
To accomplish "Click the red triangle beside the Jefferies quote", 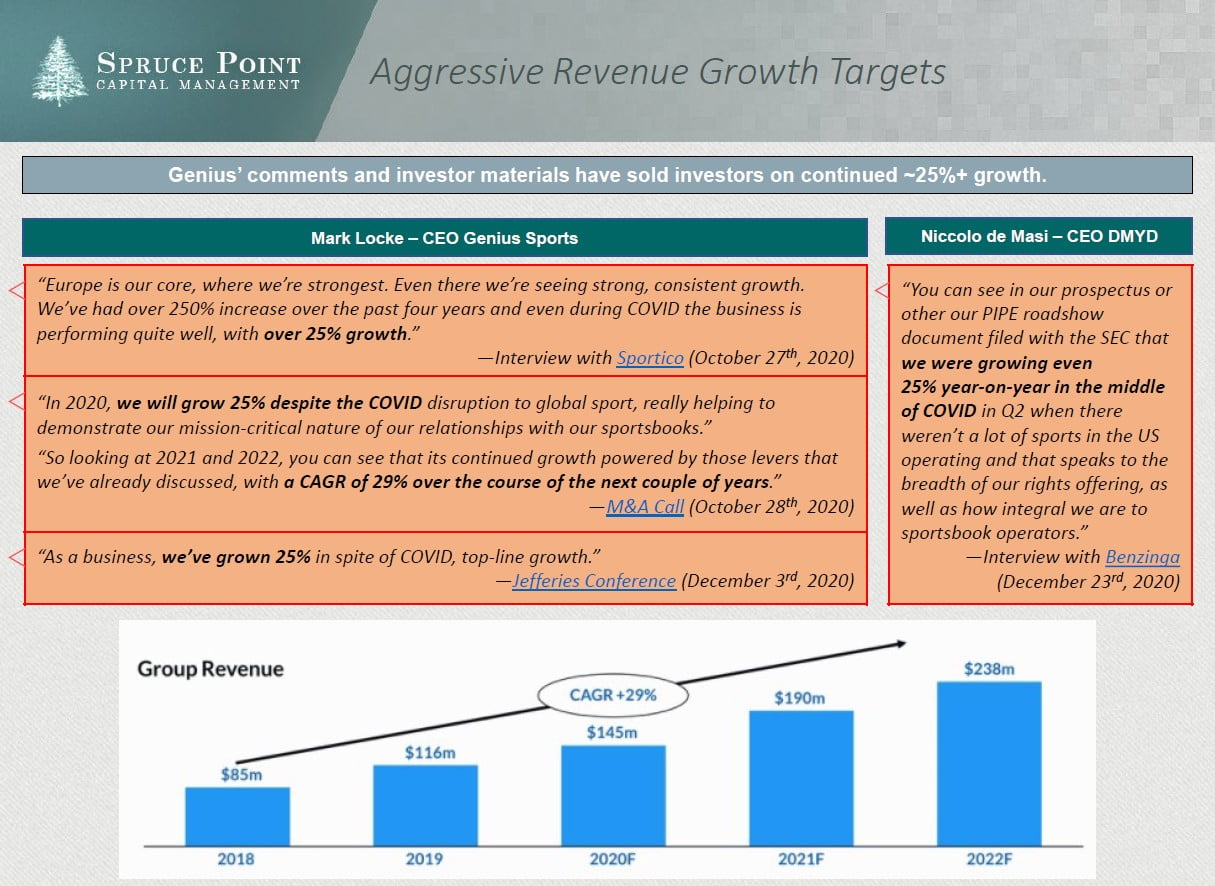I will (x=16, y=556).
